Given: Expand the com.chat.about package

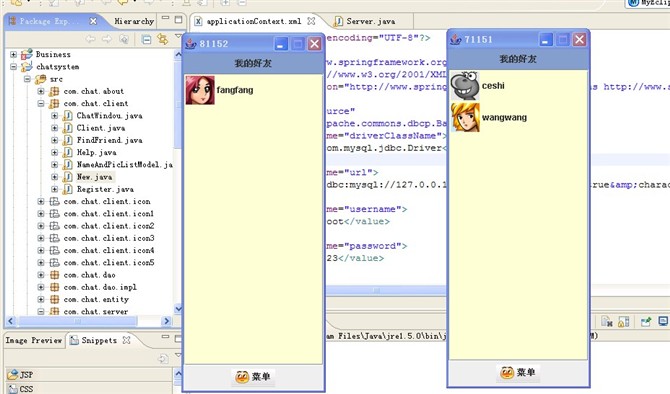Looking at the screenshot, I should [41, 91].
